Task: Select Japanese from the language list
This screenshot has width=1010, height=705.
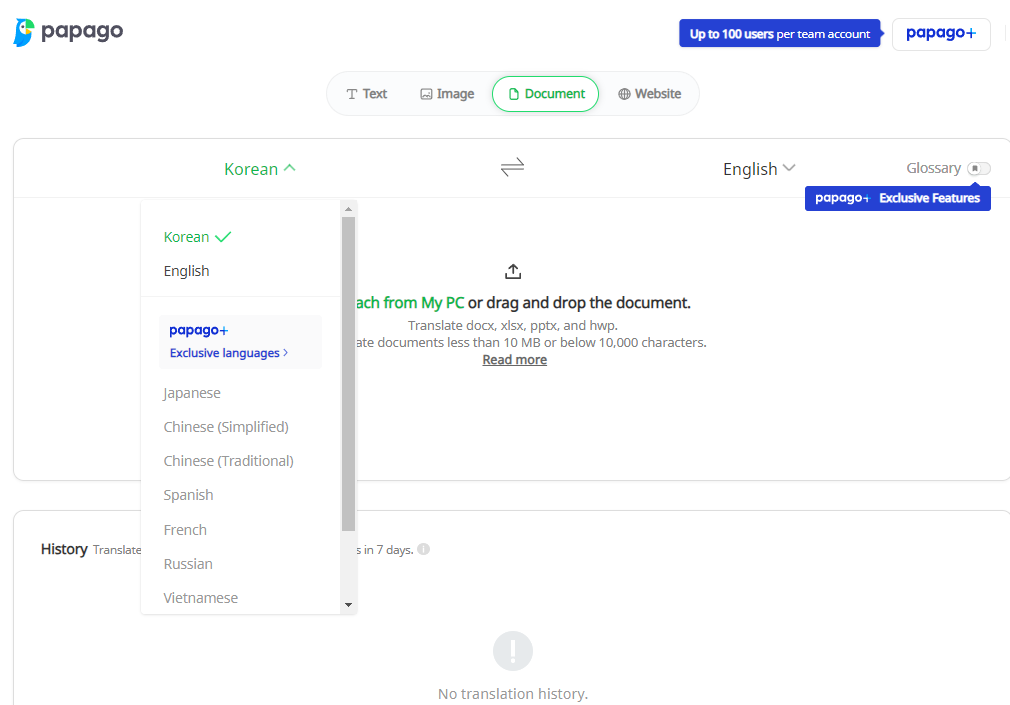Action: tap(192, 393)
